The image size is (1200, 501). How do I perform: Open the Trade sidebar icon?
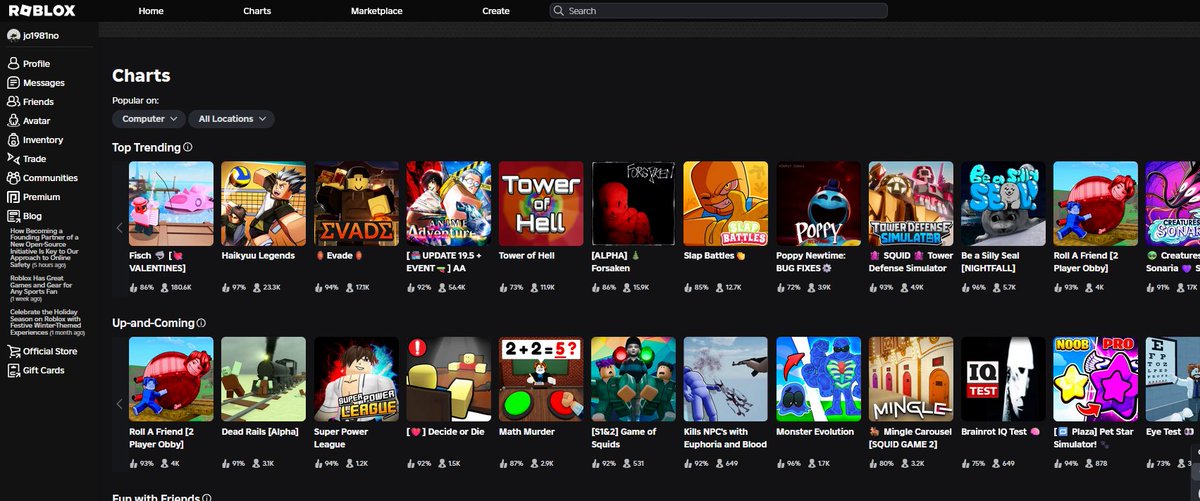(x=13, y=159)
